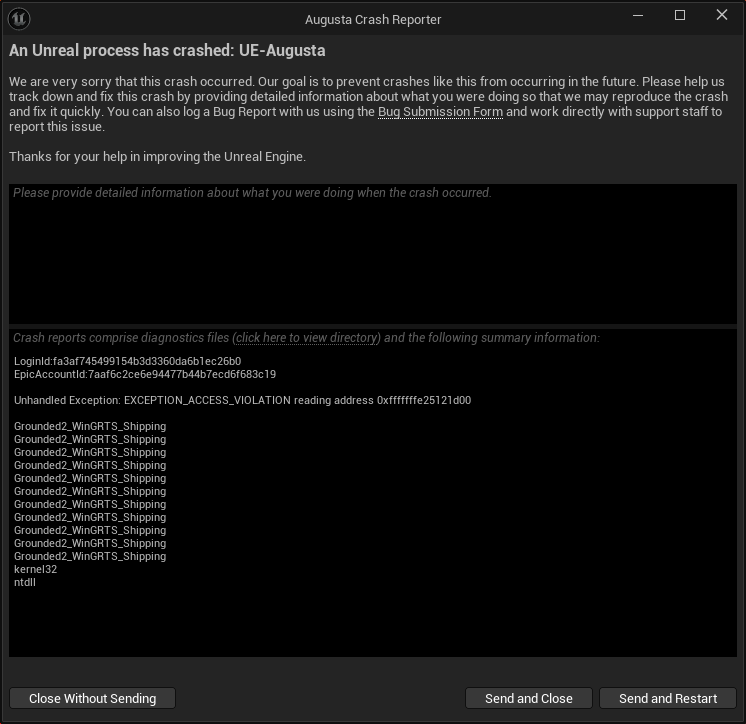This screenshot has width=746, height=724.
Task: Hit the Send and Restart button
Action: [667, 698]
